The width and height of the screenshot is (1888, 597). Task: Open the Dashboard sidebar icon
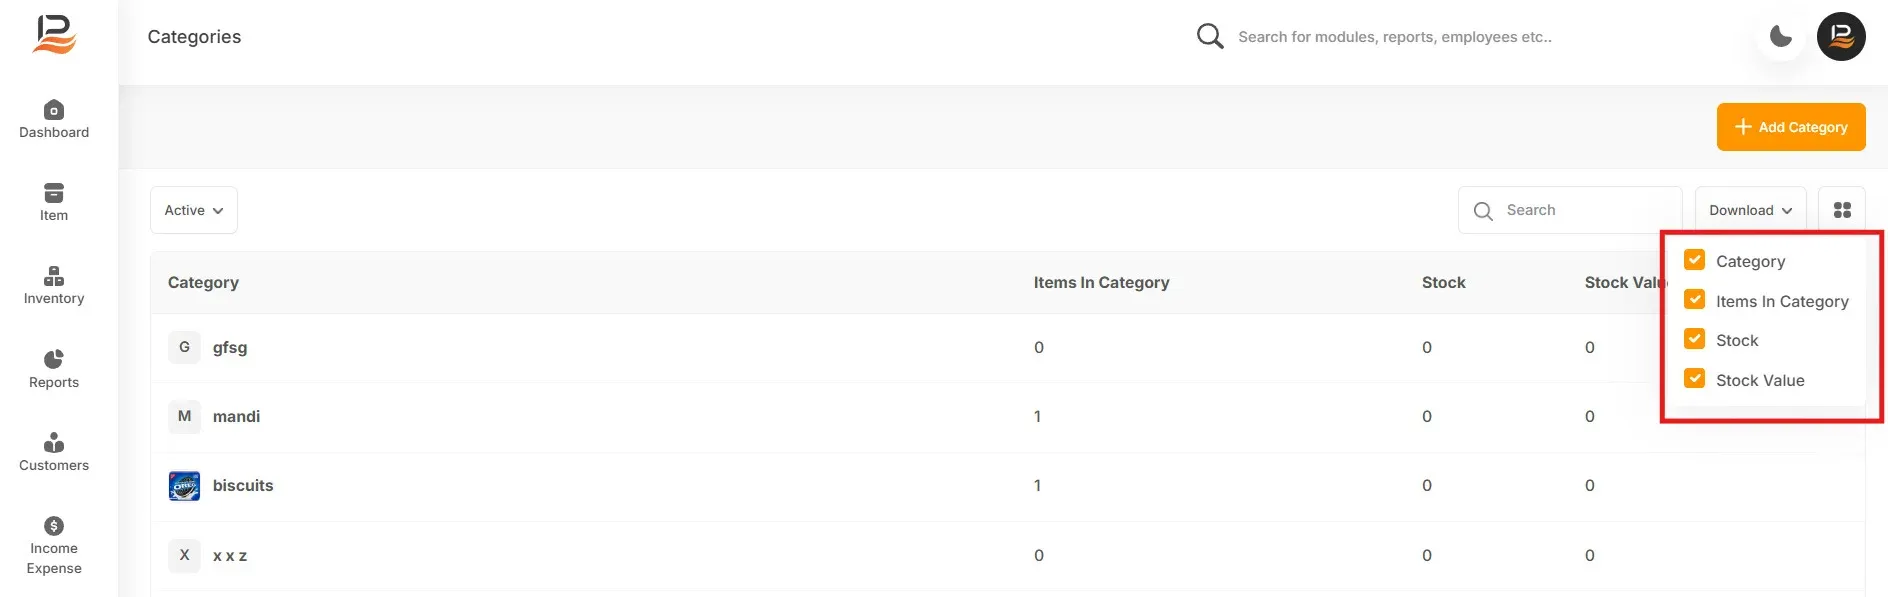[54, 109]
